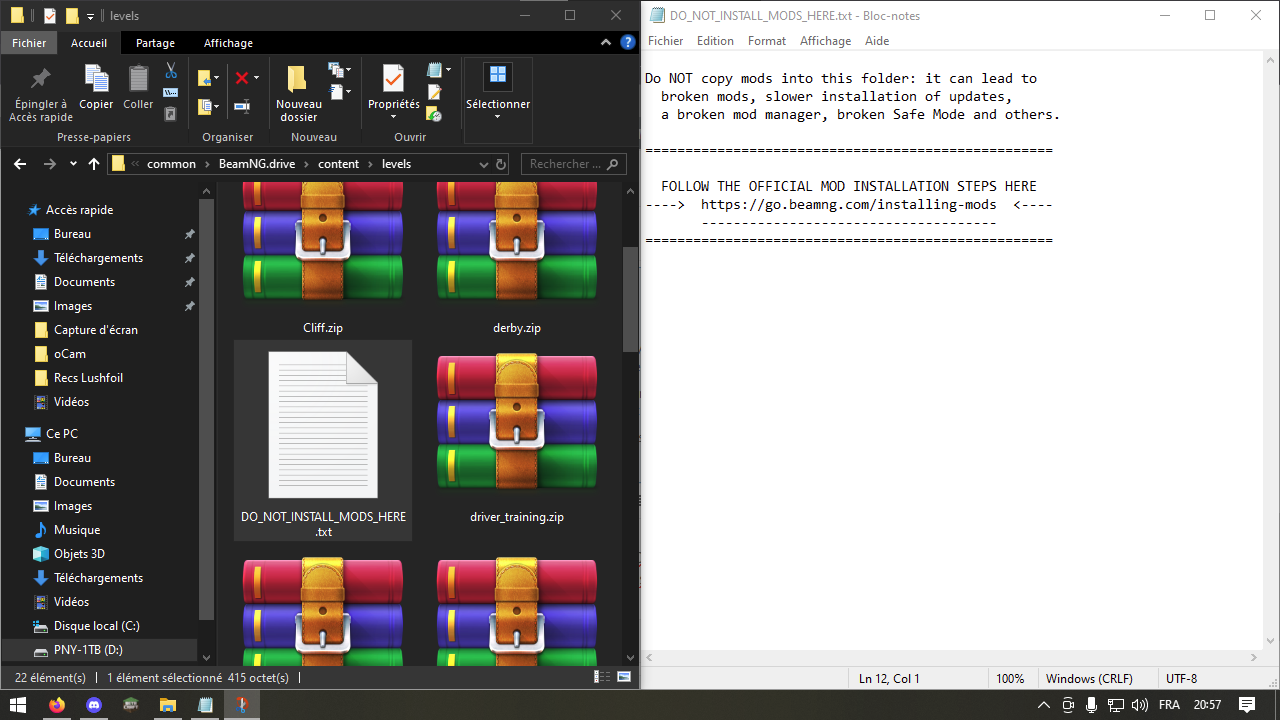Viewport: 1280px width, 720px height.
Task: Open Recs Lushfoil folder in sidebar
Action: click(x=88, y=378)
